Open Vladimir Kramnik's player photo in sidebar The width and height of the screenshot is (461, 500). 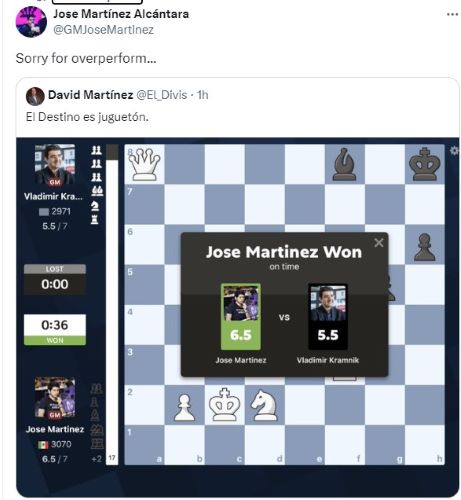(55, 164)
